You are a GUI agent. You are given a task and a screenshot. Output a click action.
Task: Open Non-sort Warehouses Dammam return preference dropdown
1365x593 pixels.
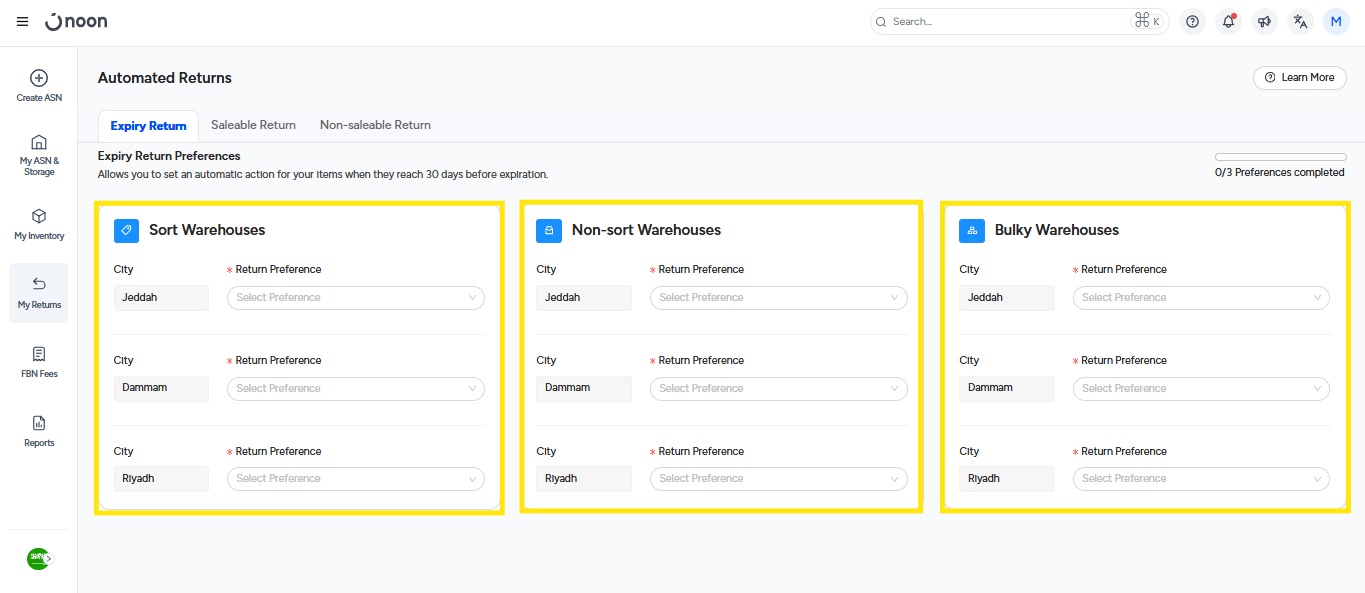(778, 389)
